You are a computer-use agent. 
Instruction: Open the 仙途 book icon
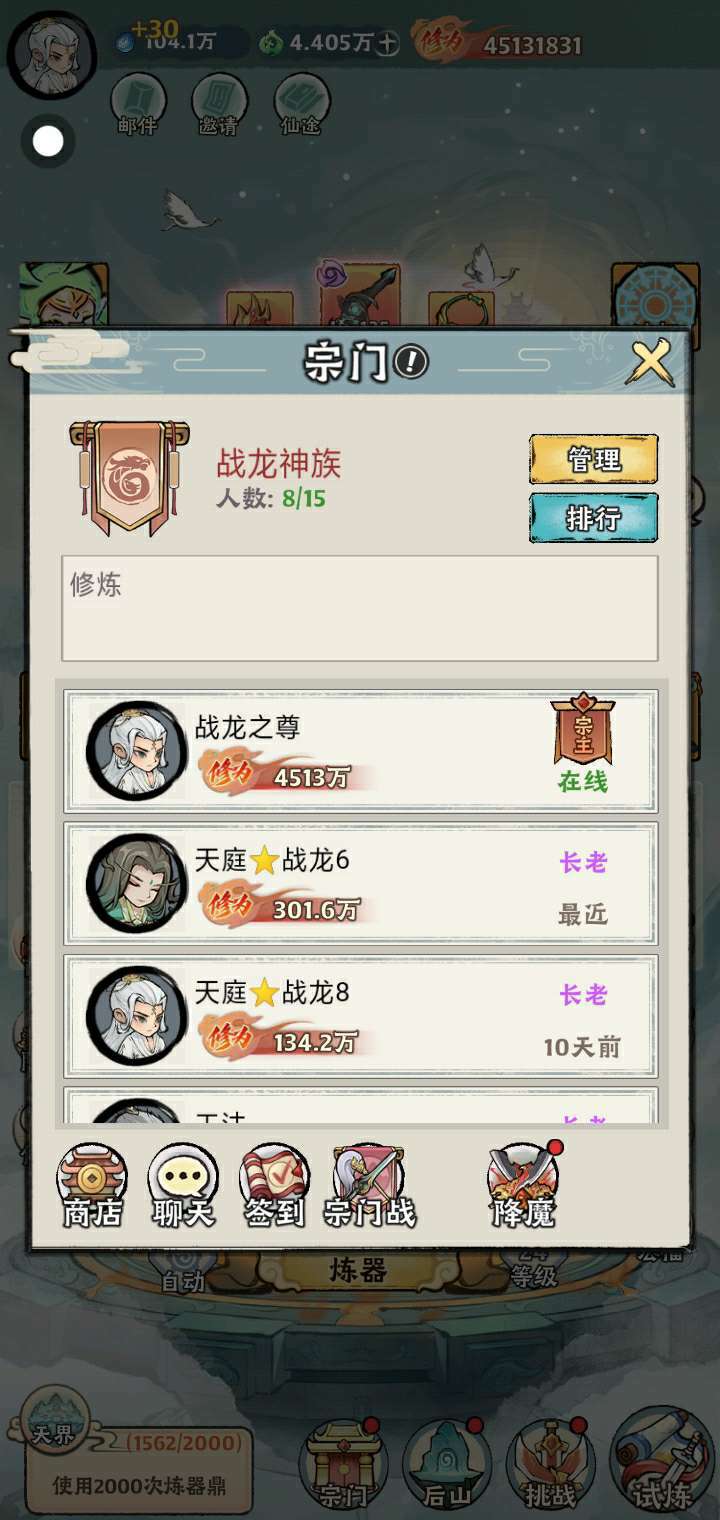(x=301, y=103)
